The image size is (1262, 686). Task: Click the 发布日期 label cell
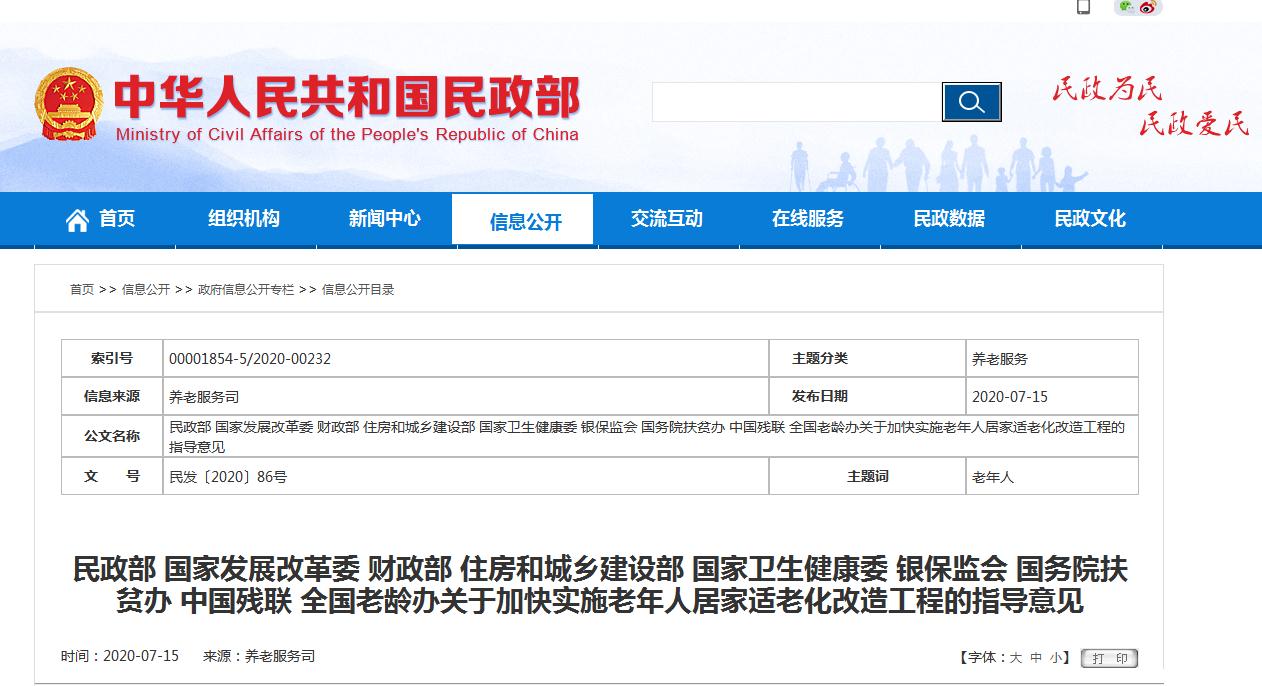tap(869, 397)
